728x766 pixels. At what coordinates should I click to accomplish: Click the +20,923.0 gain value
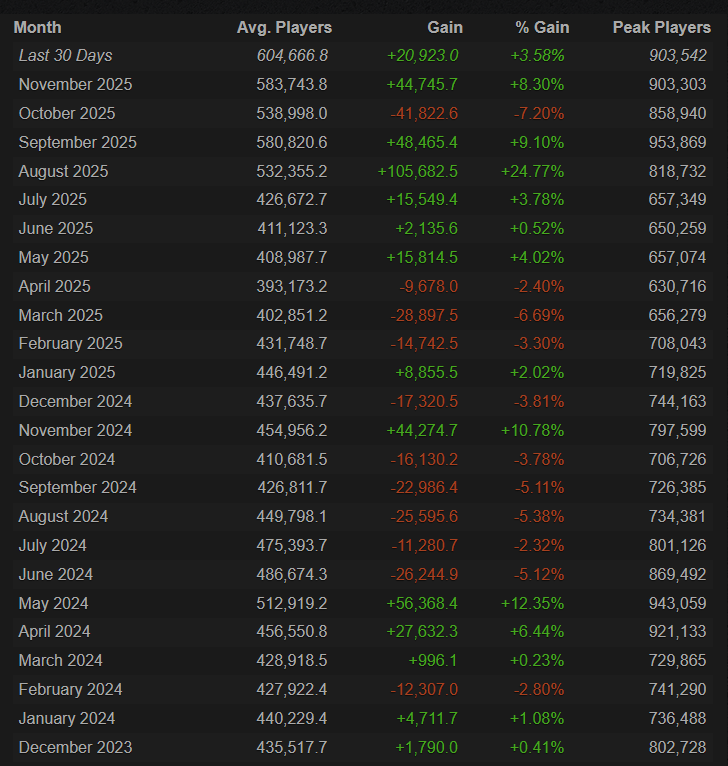423,56
